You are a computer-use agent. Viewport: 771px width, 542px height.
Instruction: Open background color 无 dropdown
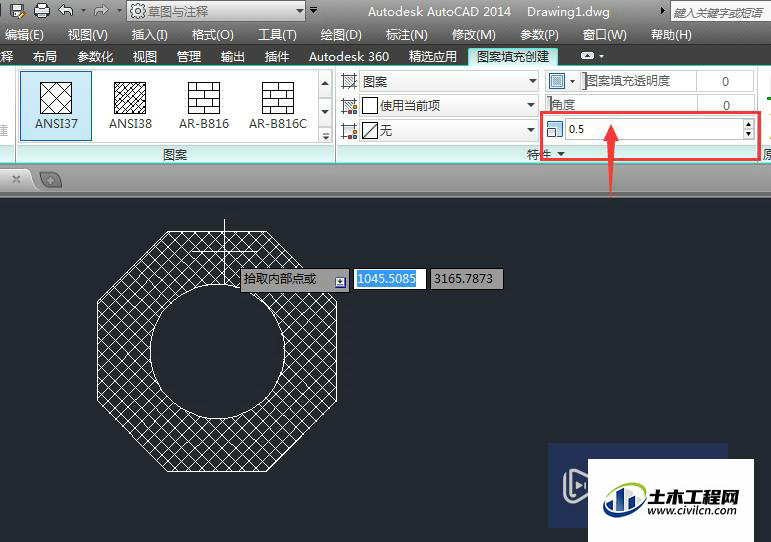[x=449, y=130]
